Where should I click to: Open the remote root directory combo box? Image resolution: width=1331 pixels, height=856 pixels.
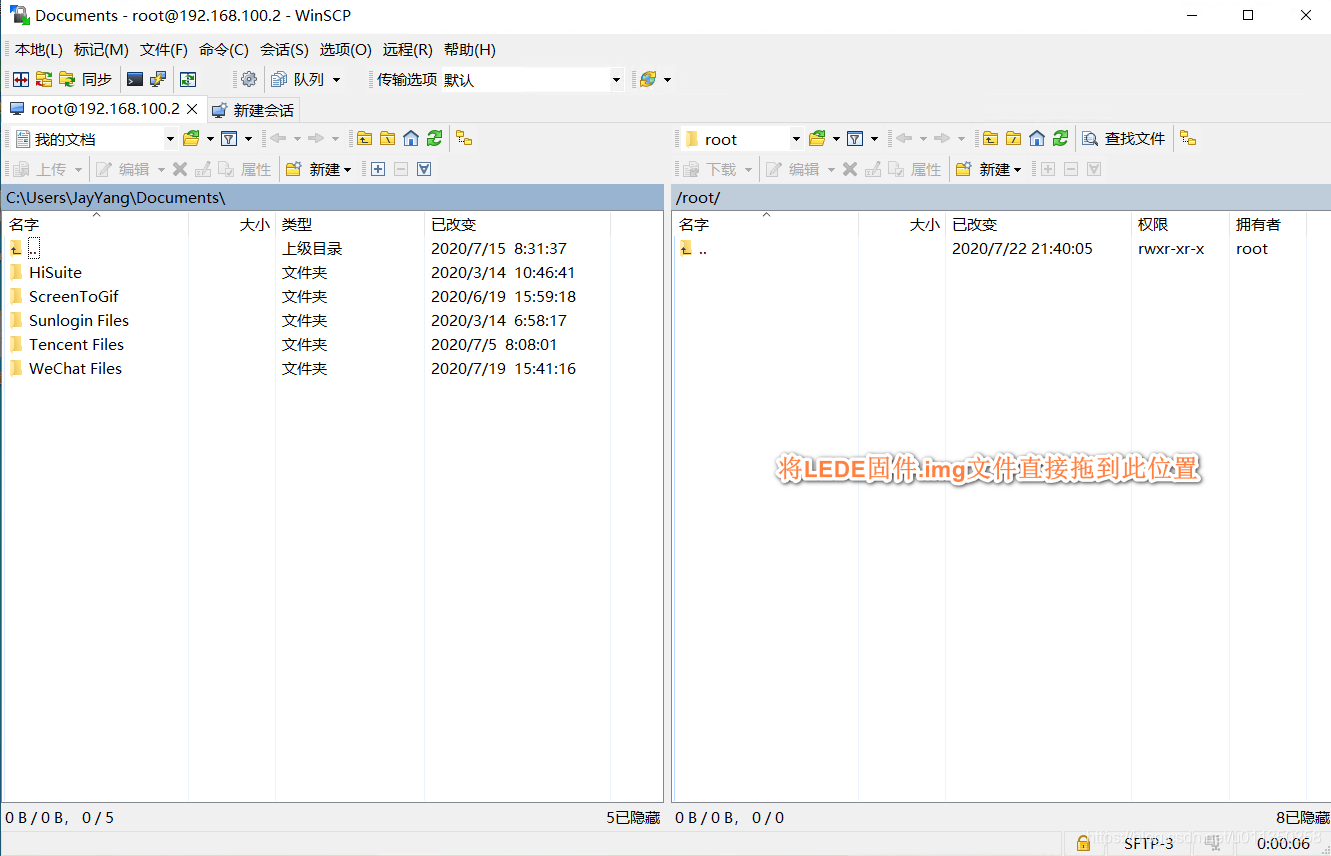[743, 139]
